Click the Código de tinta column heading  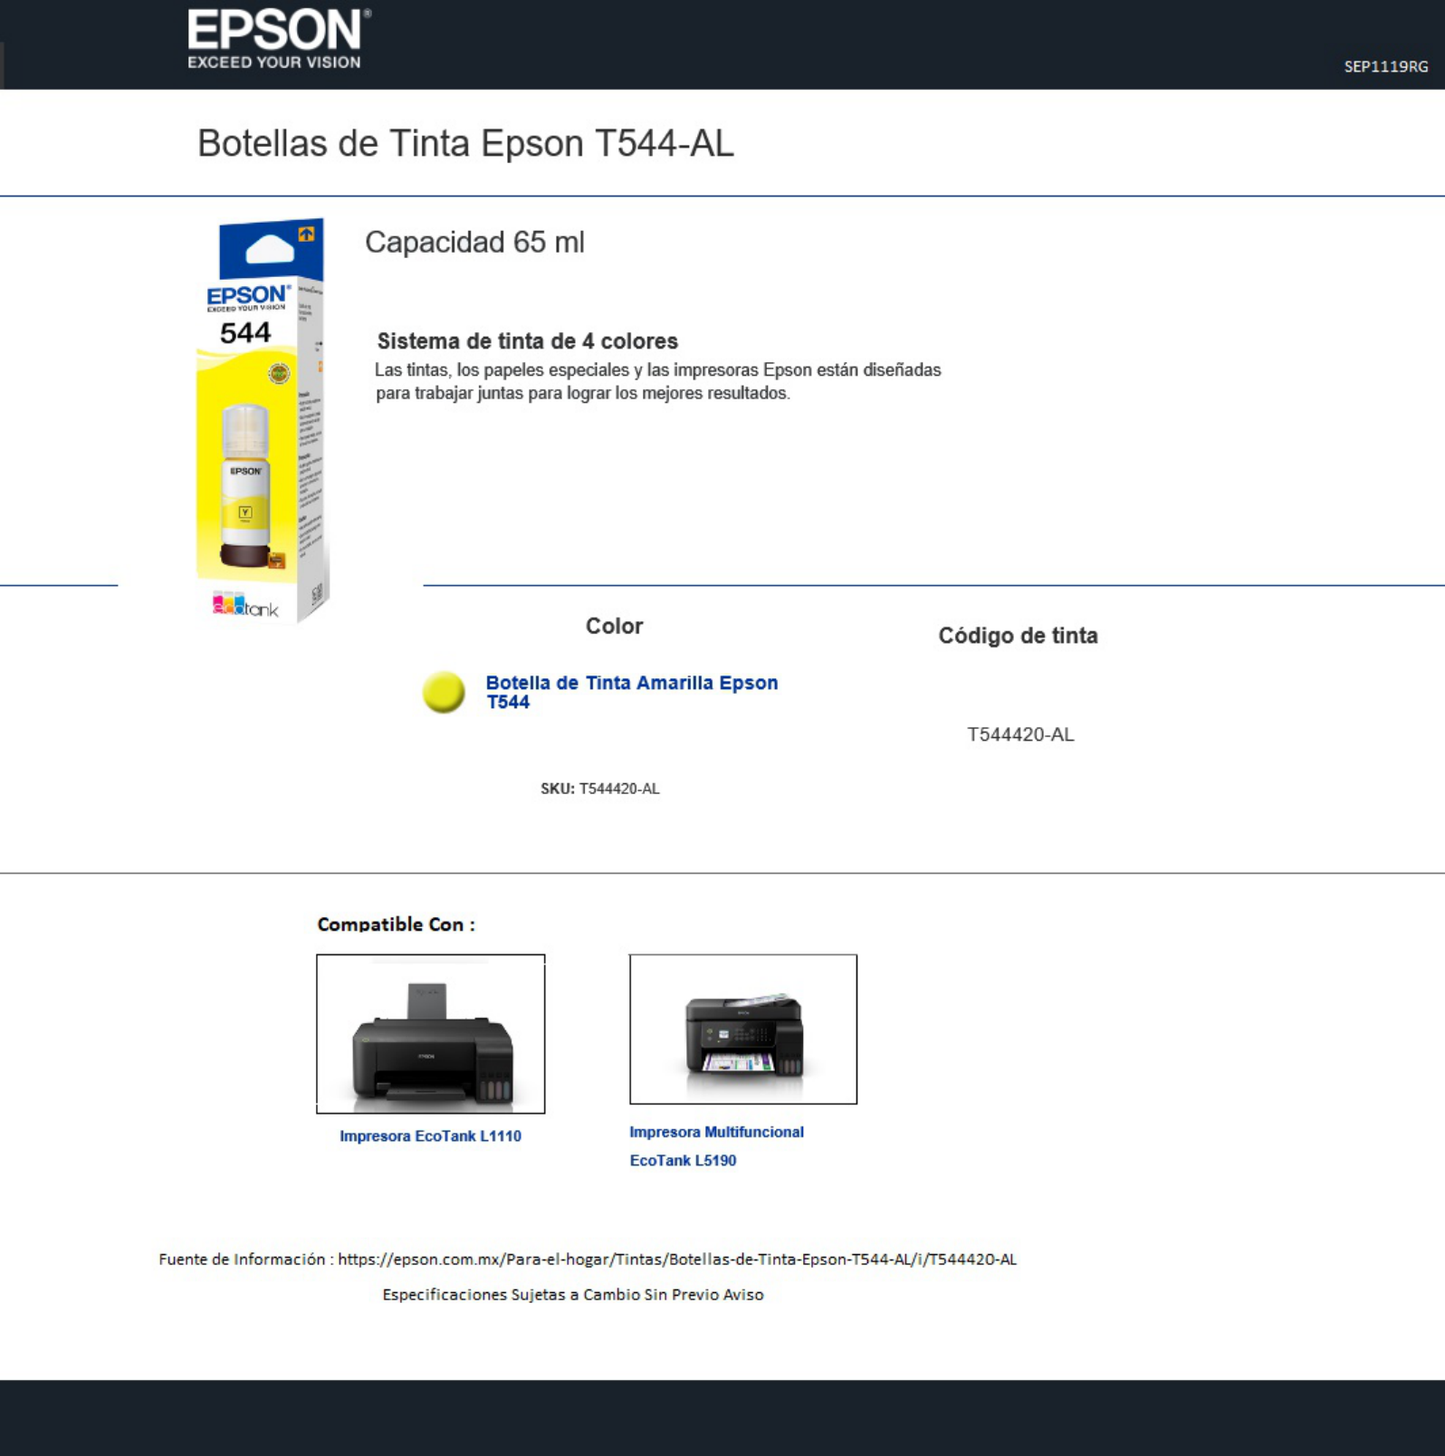coord(1018,636)
